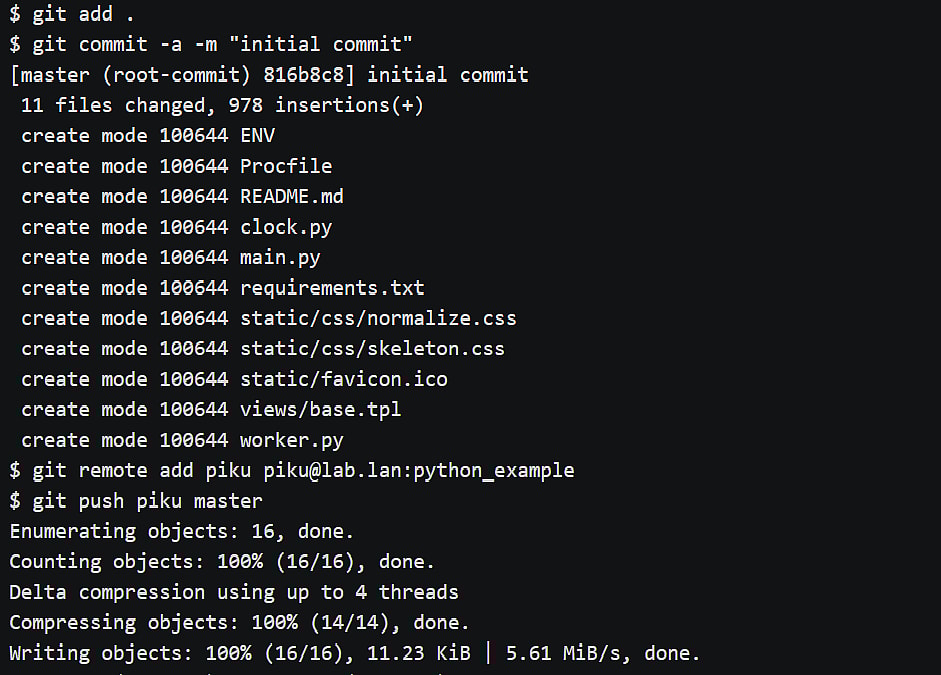The height and width of the screenshot is (675, 941).
Task: Click the commit hash 816b8c8
Action: 304,75
